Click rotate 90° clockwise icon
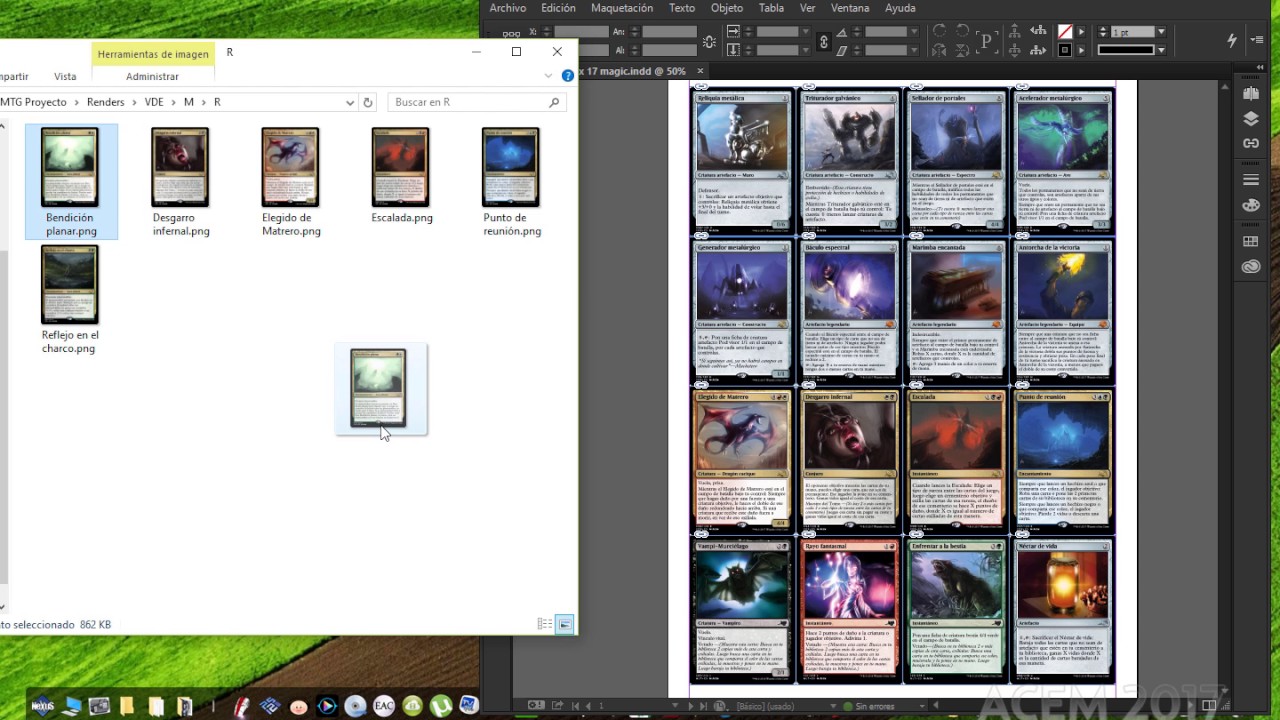Viewport: 1280px width, 720px height. click(x=940, y=31)
